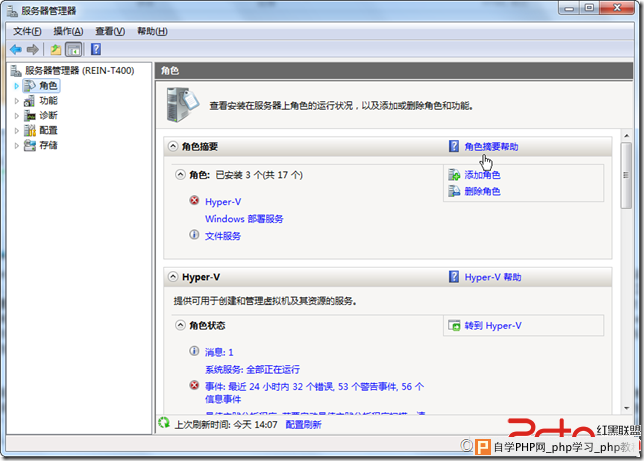Select the 诊断 tree item label
The image size is (644, 461).
(x=48, y=115)
